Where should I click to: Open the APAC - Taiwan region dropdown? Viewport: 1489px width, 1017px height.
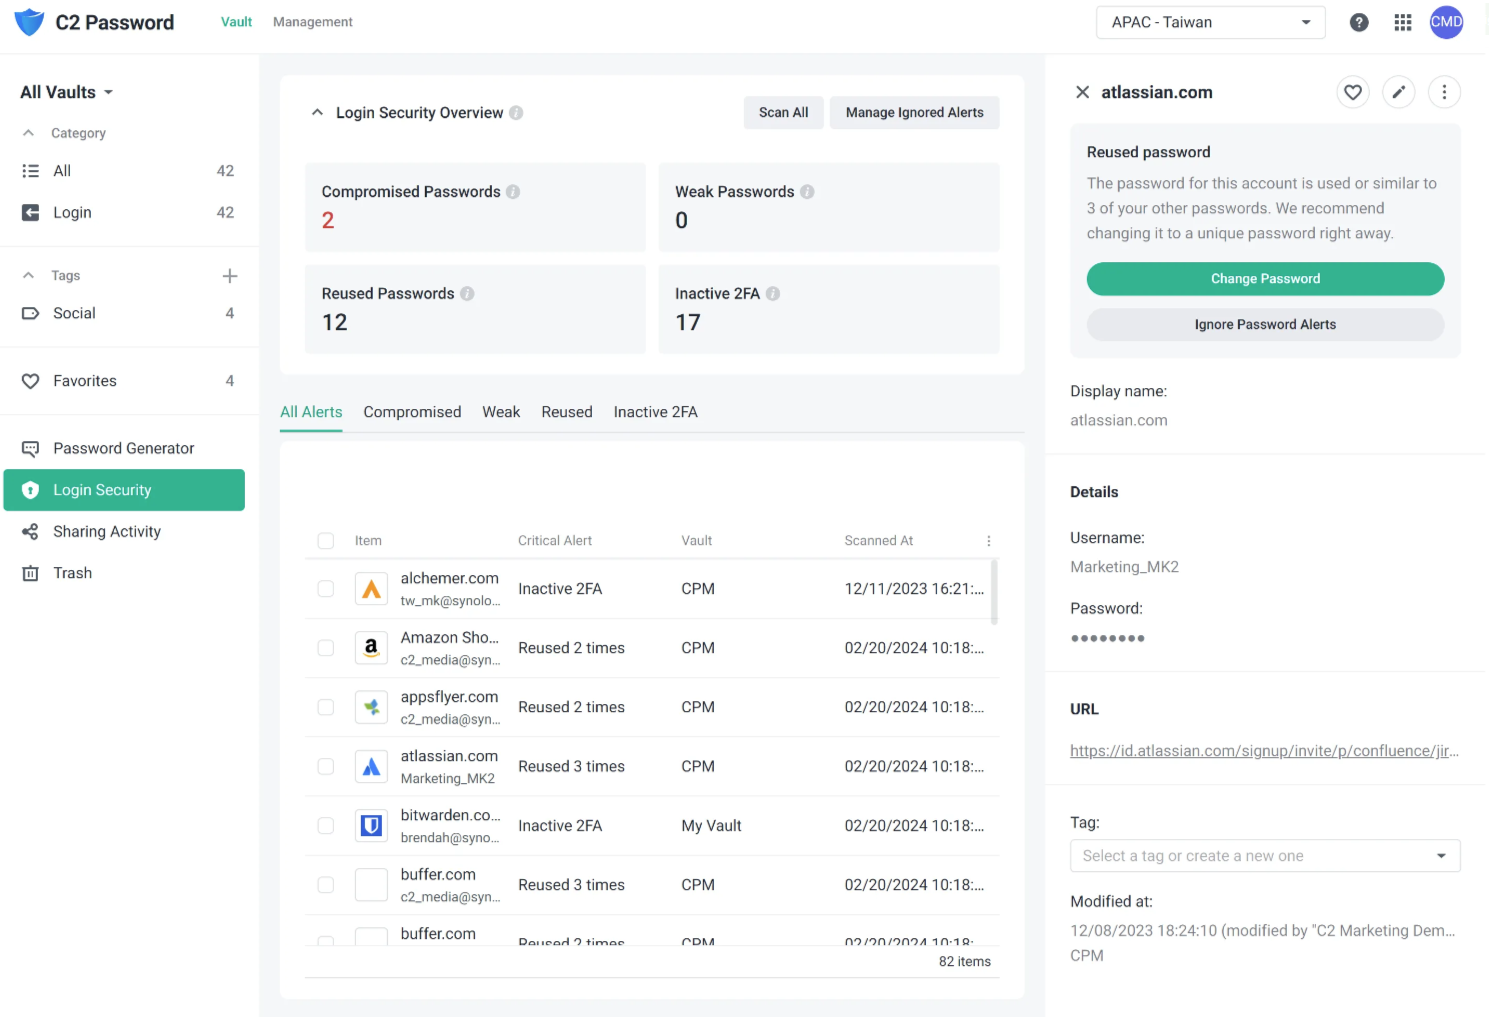[x=1210, y=22]
